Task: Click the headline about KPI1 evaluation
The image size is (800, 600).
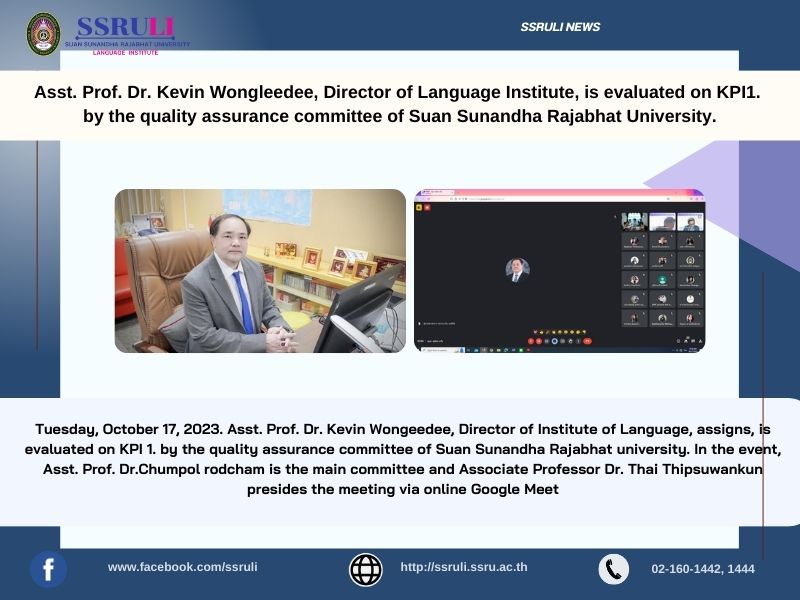Action: tap(399, 103)
